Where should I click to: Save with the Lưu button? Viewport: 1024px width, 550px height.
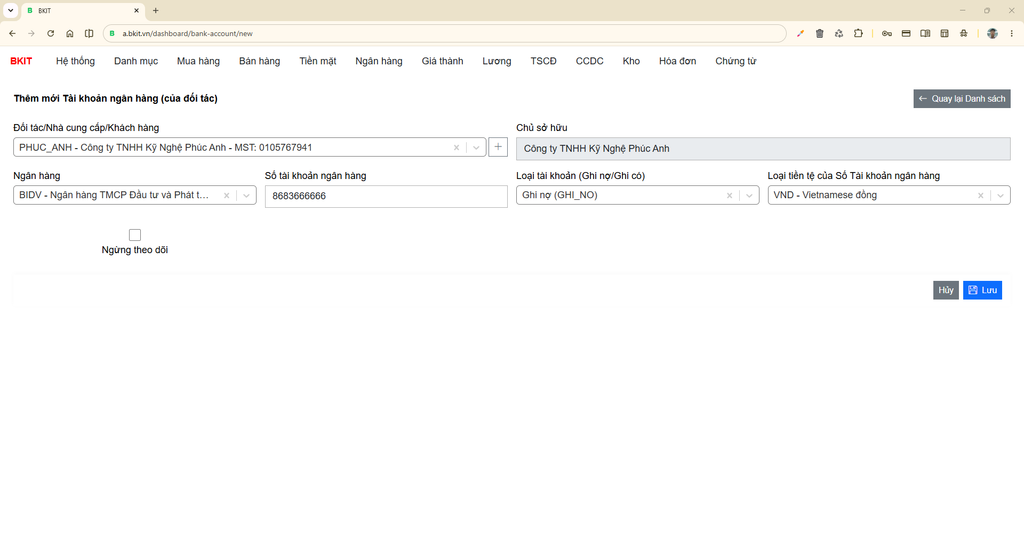(x=982, y=290)
